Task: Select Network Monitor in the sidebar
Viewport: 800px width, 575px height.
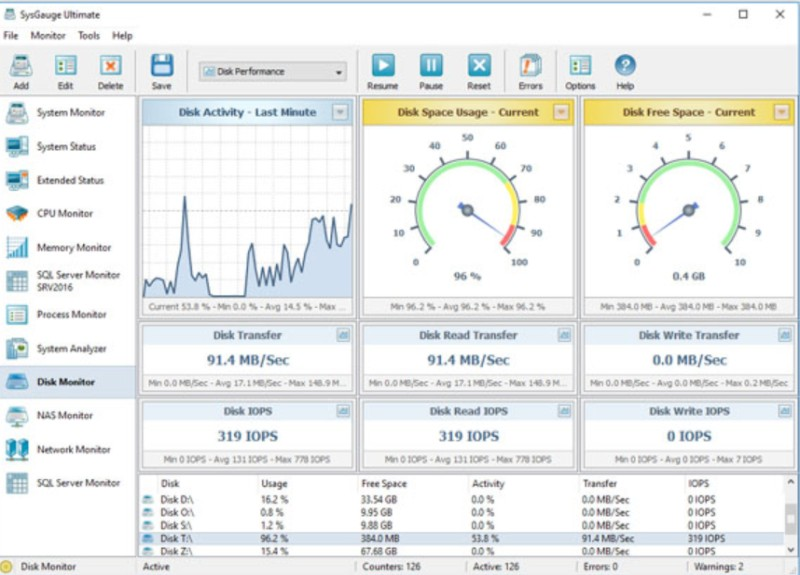Action: 73,450
